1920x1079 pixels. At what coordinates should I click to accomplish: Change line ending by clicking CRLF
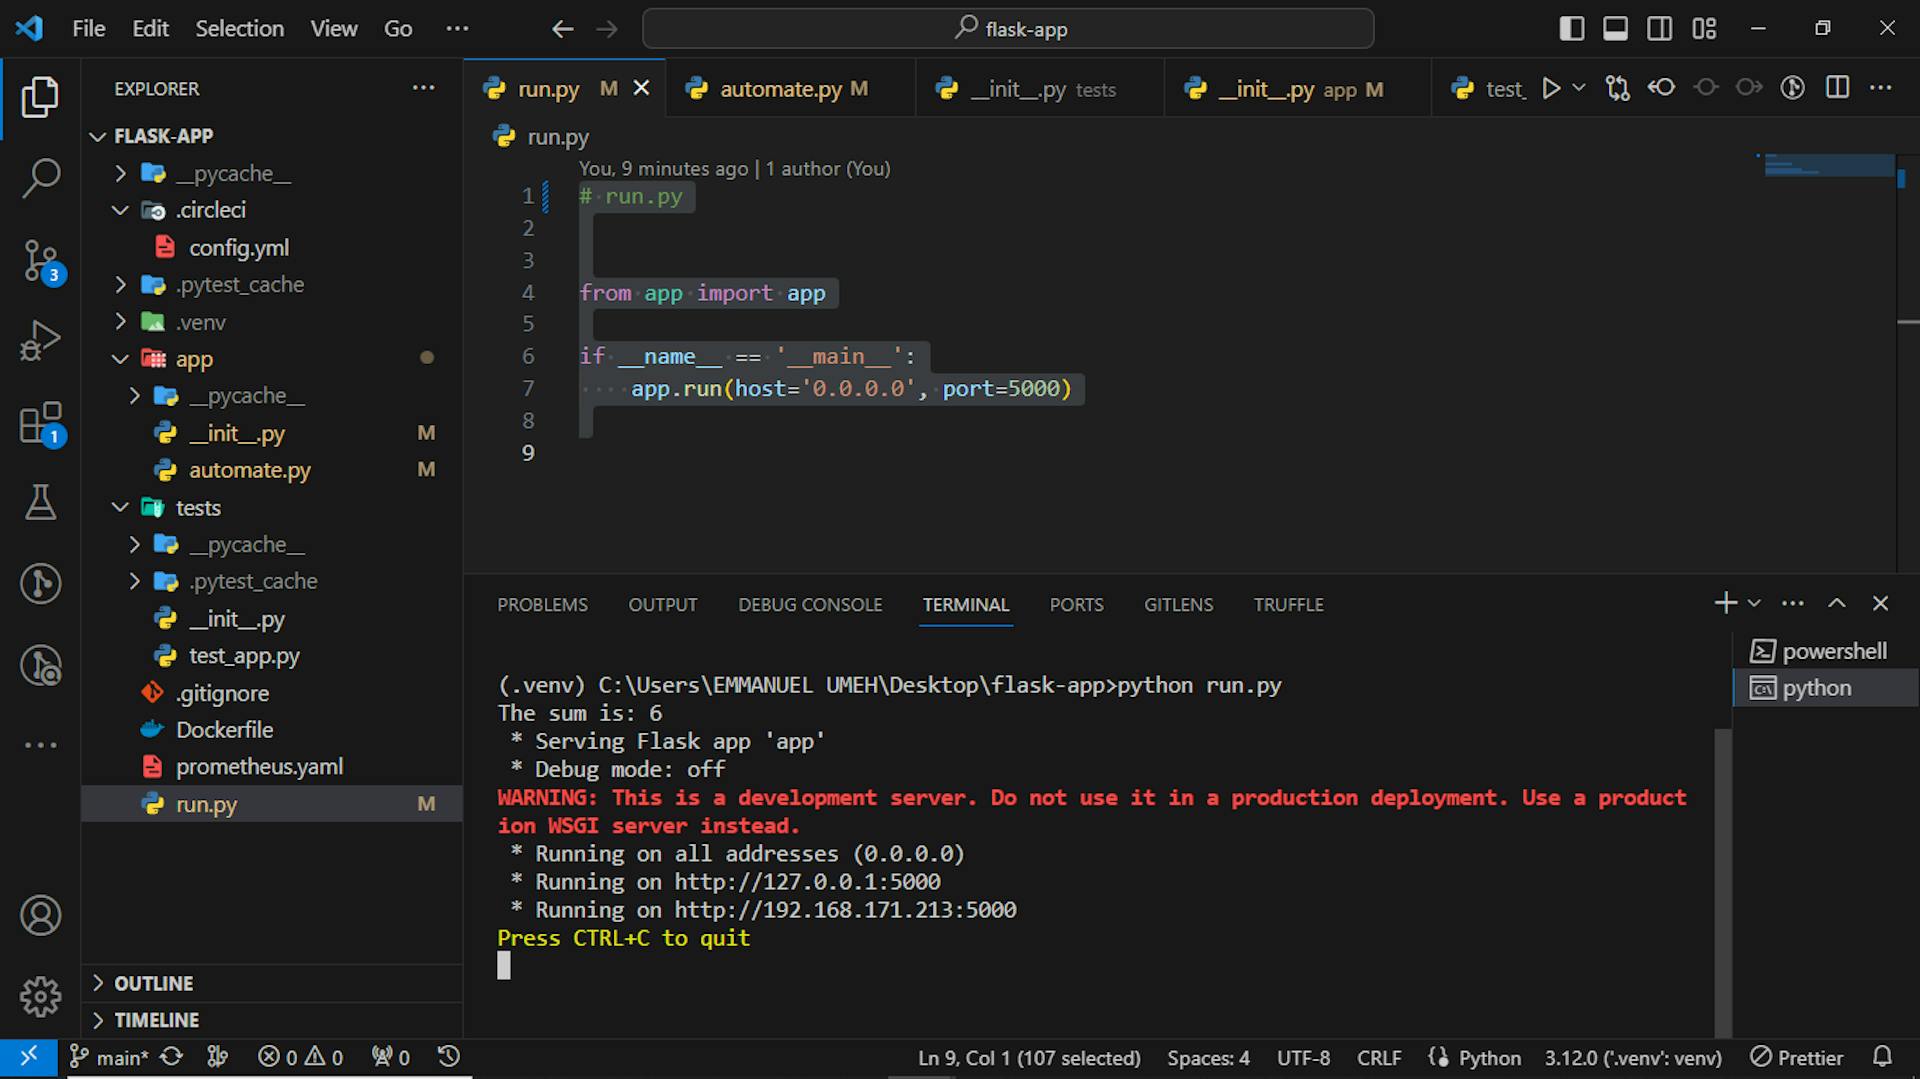click(x=1378, y=1057)
